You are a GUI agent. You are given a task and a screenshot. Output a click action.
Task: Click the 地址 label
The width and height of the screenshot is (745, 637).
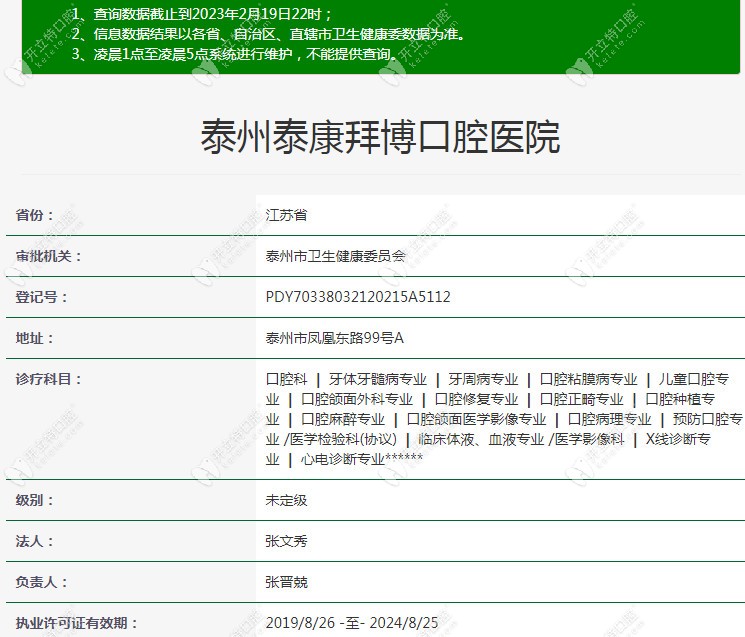point(35,338)
